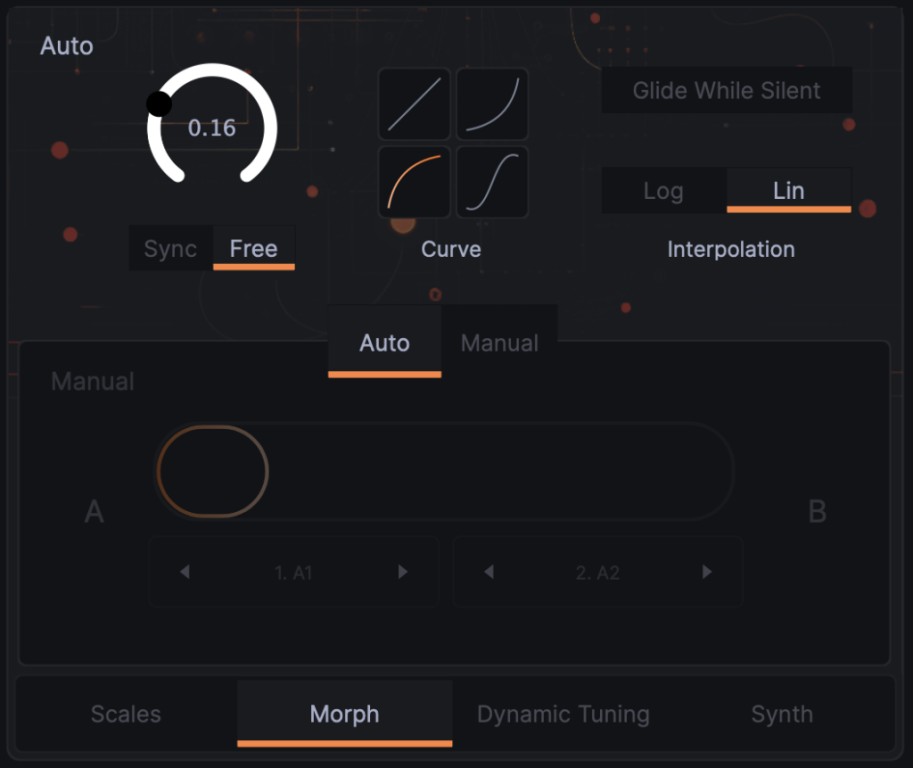Click the A to B morph slider handle
The width and height of the screenshot is (913, 768).
pos(213,471)
